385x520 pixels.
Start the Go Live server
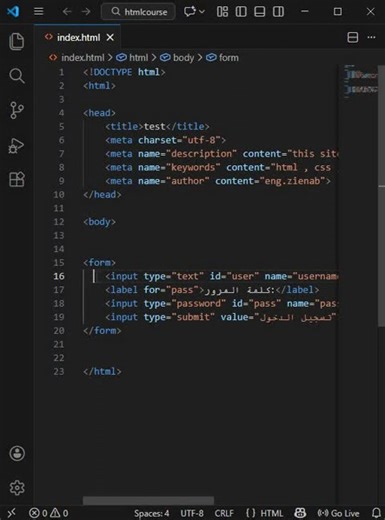coord(338,513)
